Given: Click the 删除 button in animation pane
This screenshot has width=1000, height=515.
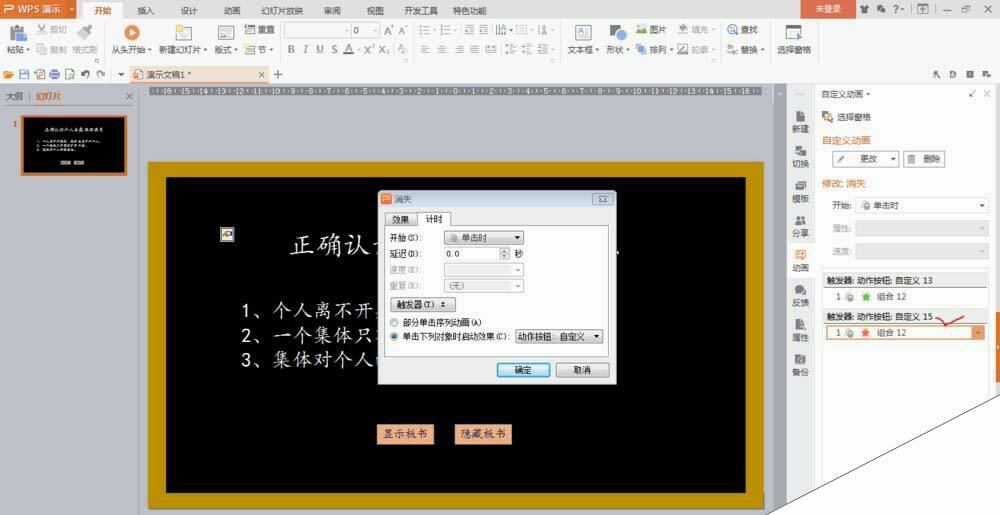Looking at the screenshot, I should (924, 159).
